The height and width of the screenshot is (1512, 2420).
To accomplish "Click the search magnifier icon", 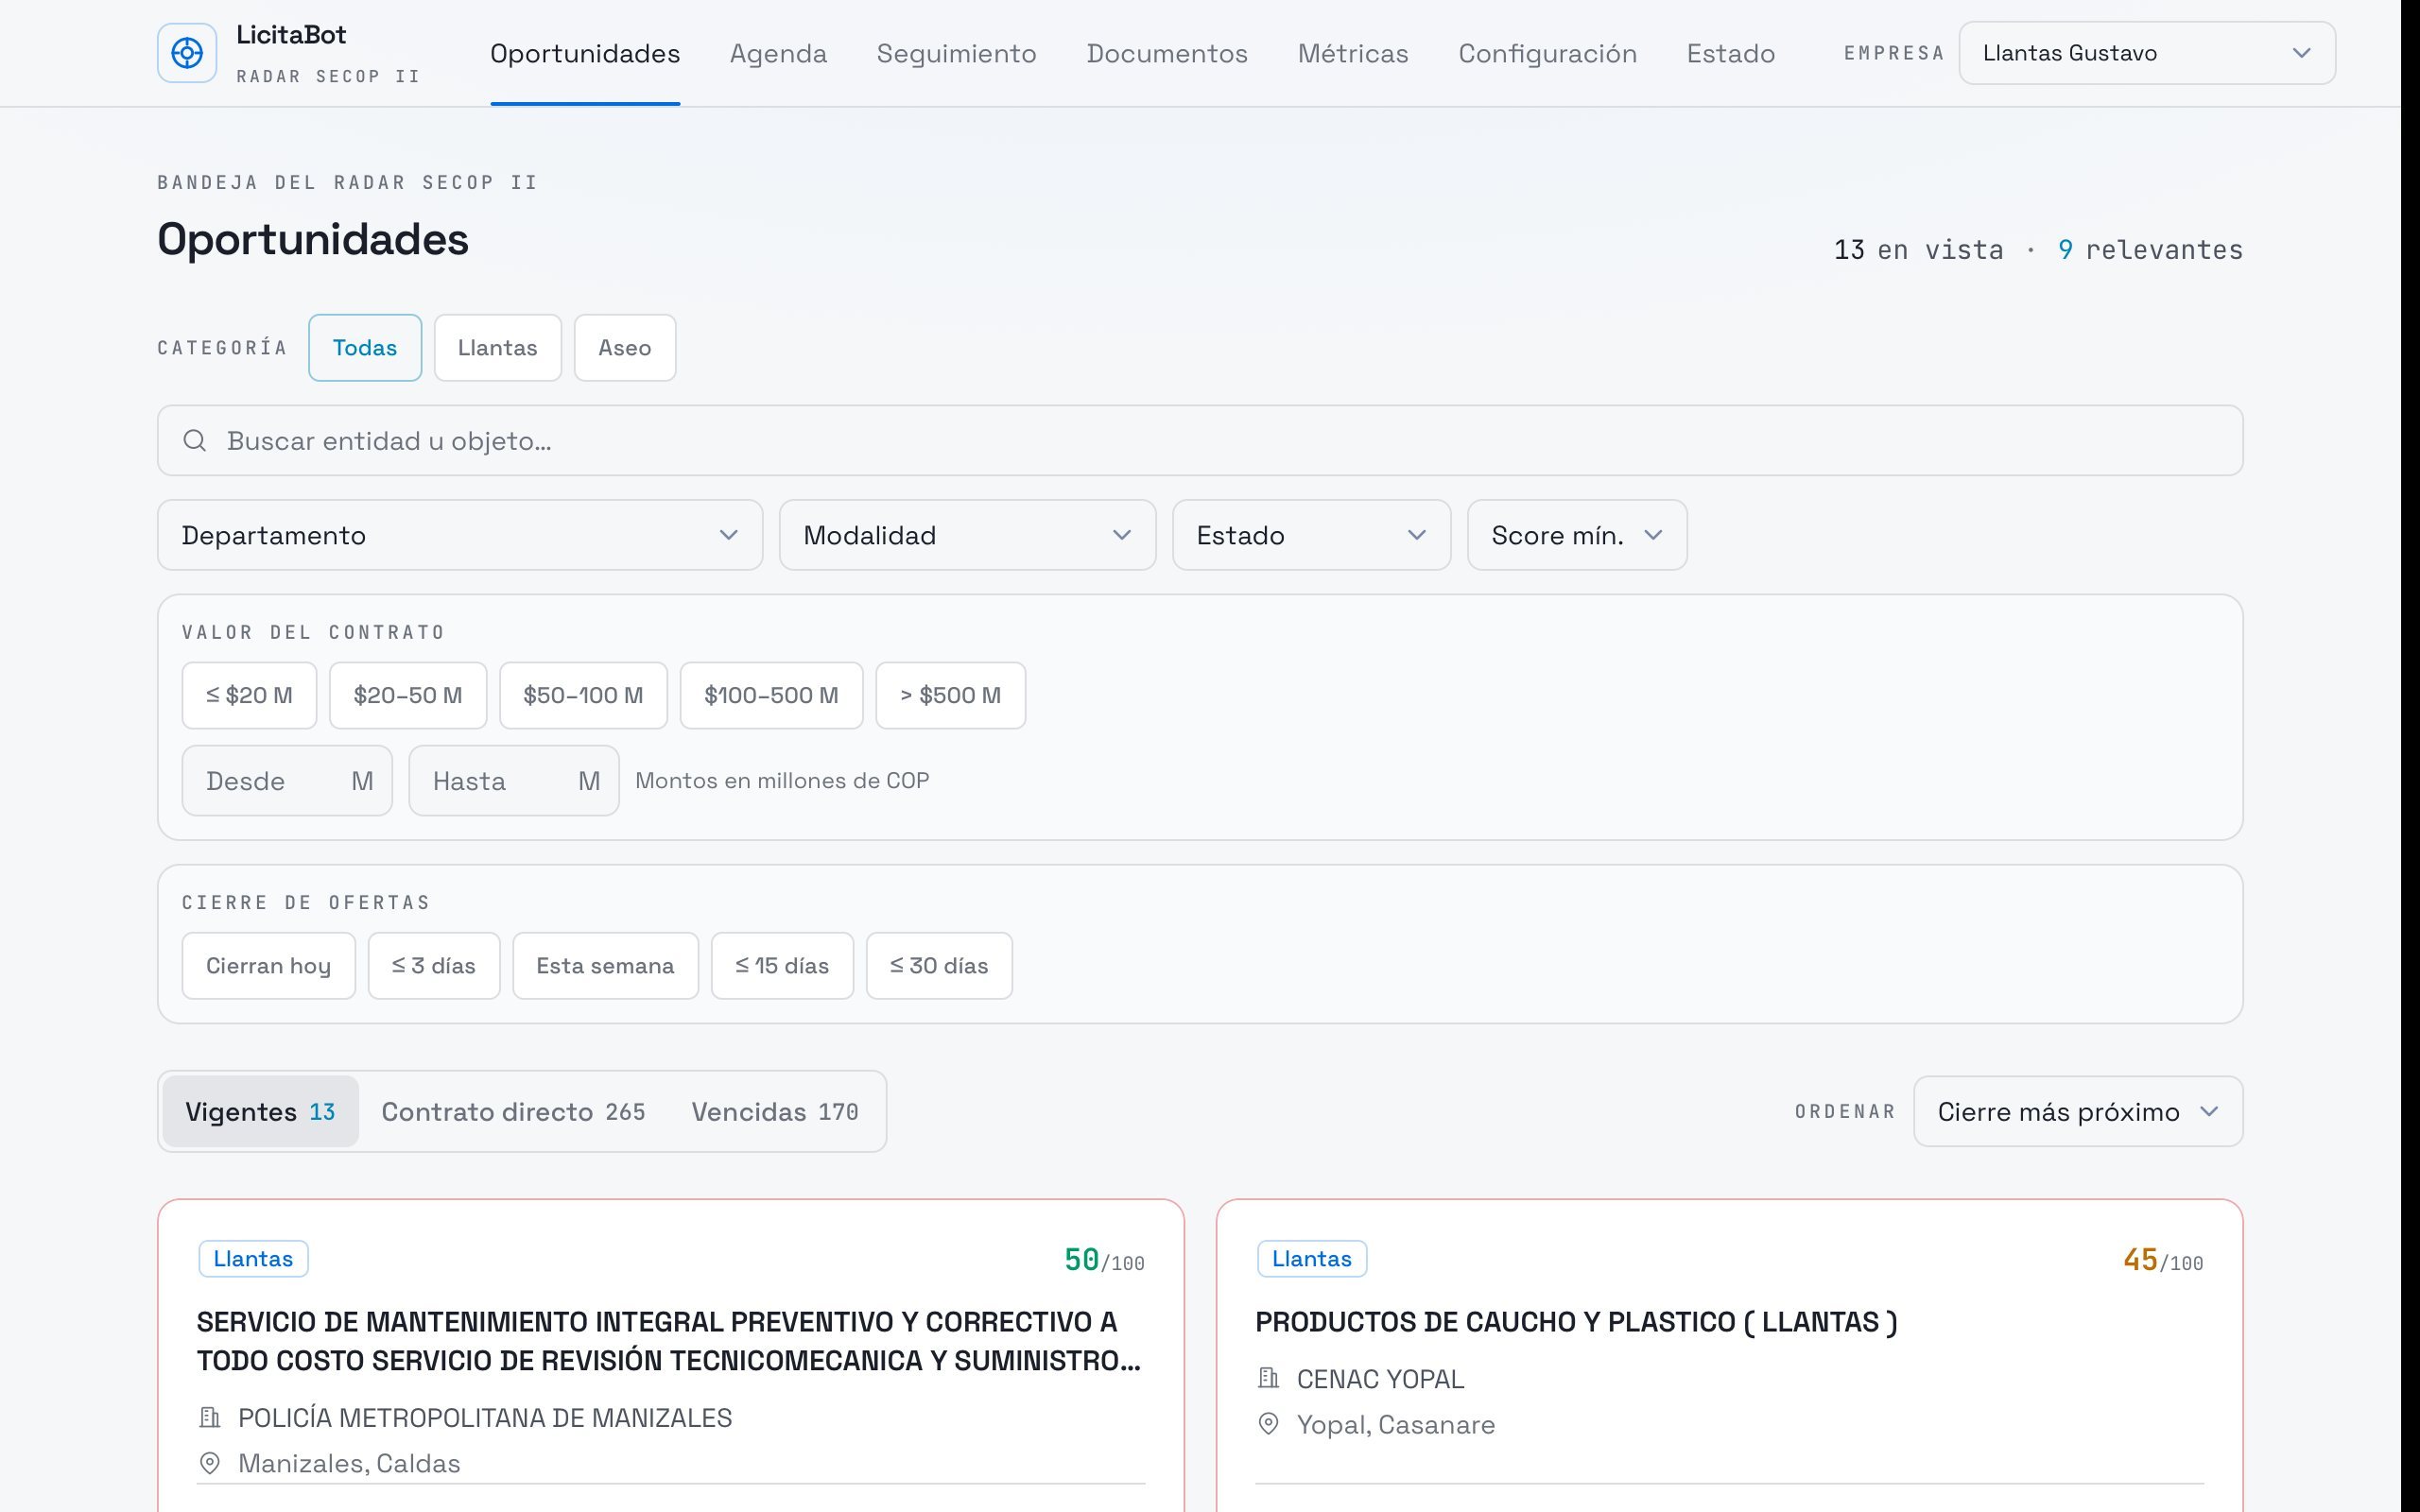I will tap(195, 441).
